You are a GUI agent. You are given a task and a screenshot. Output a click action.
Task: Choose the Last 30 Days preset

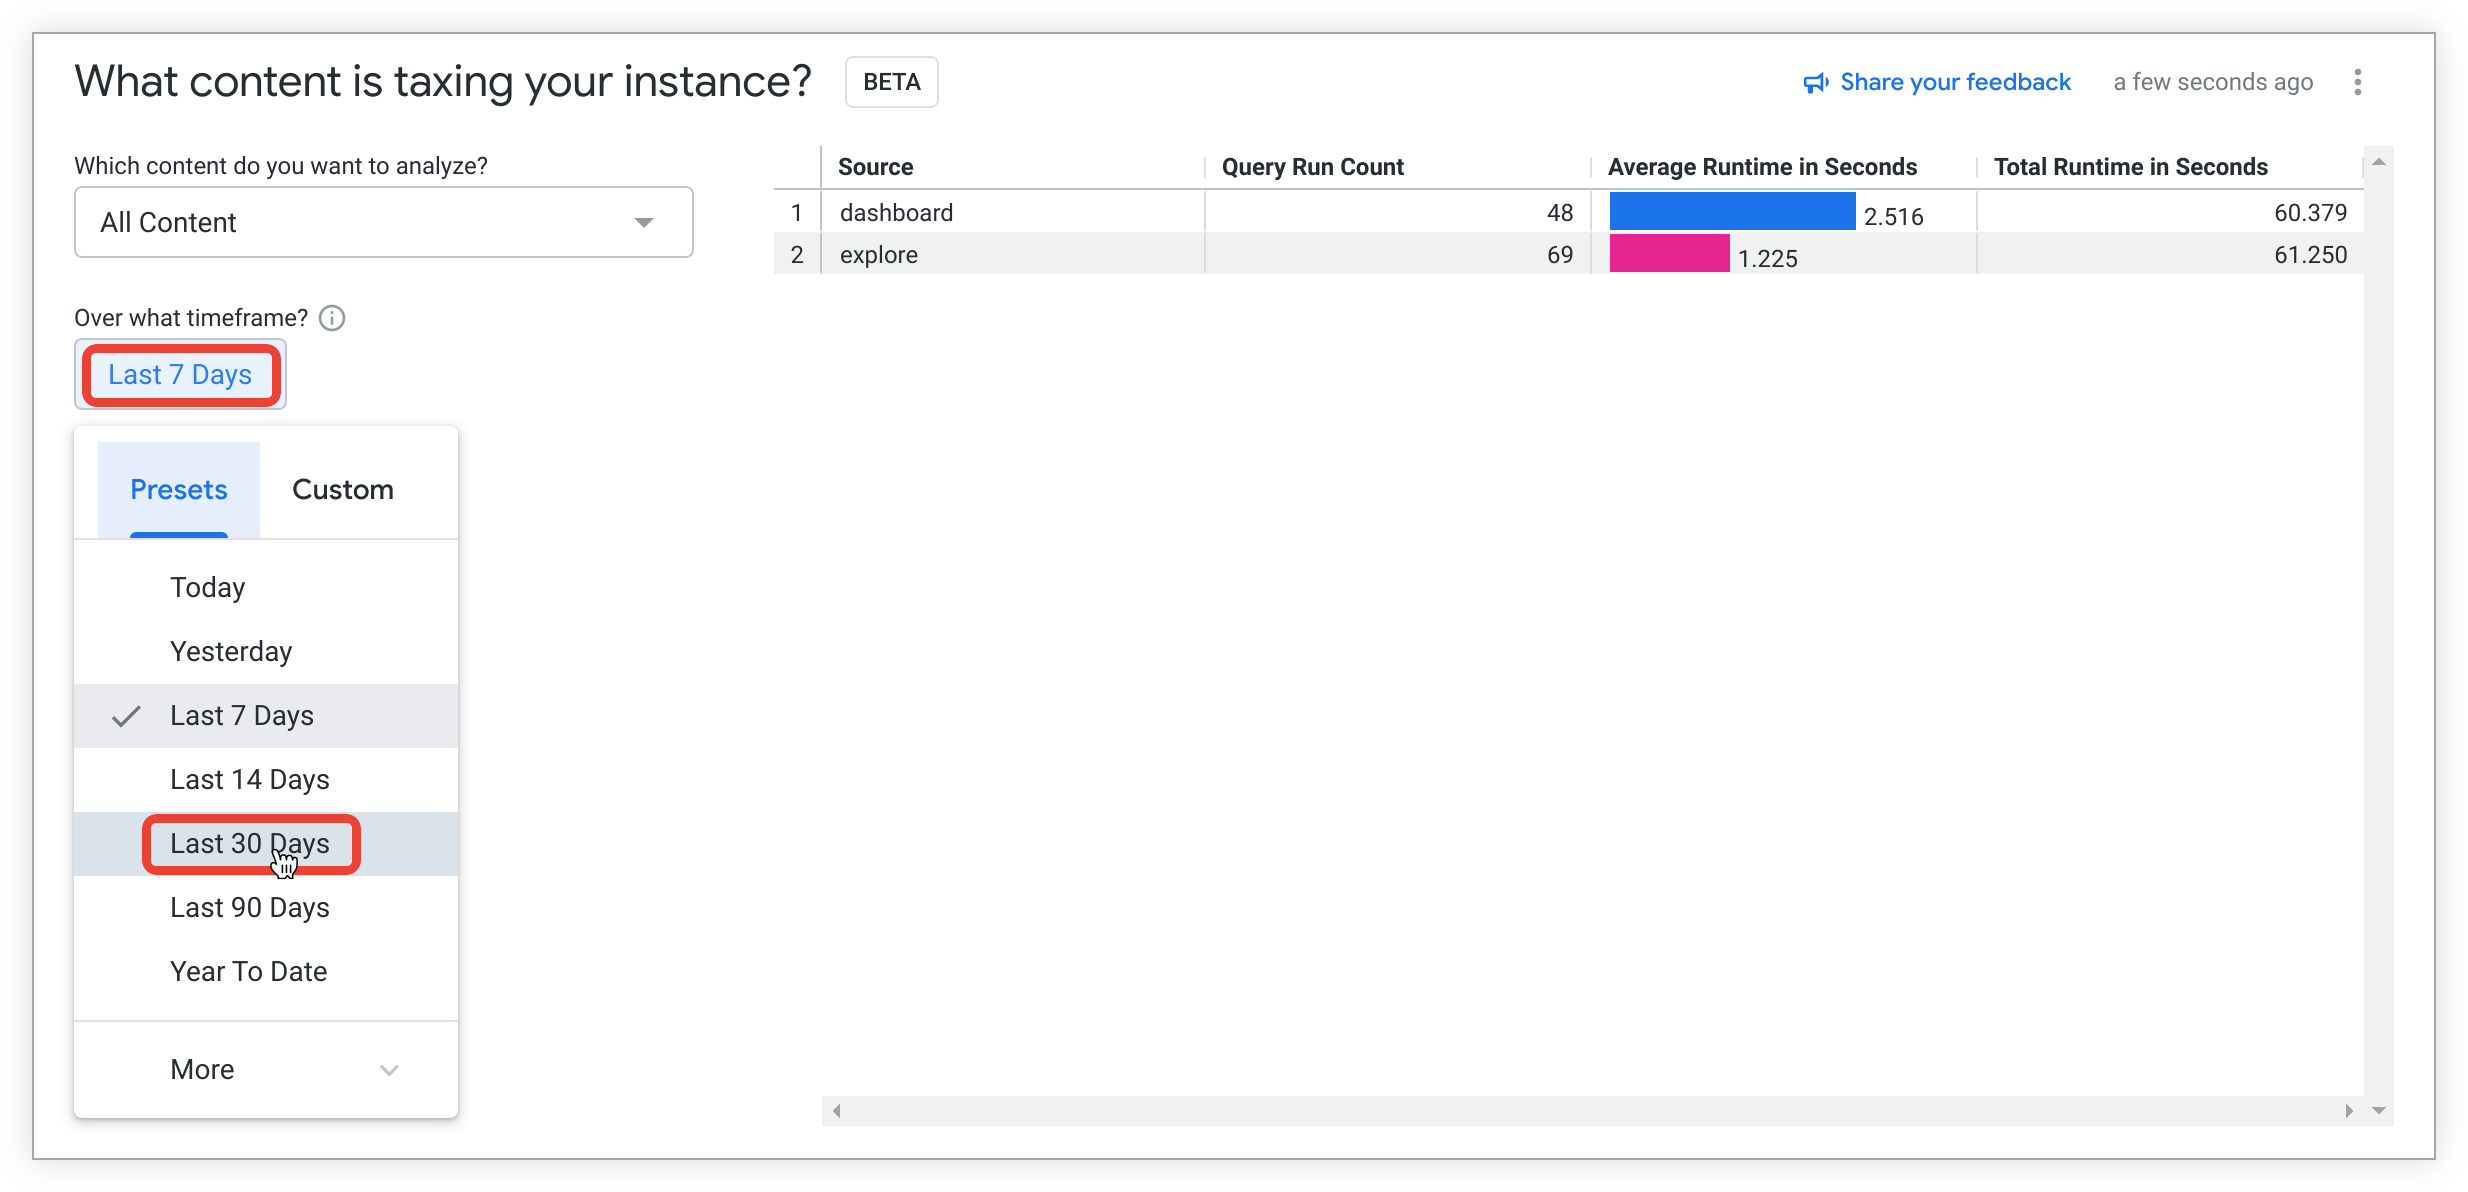(250, 844)
